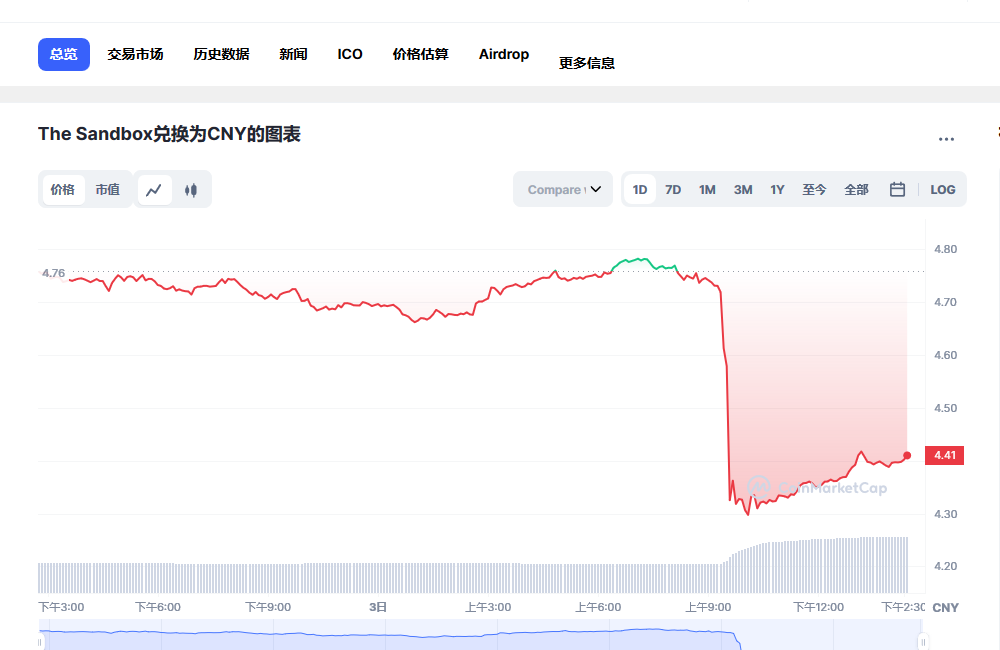Image resolution: width=1000 pixels, height=650 pixels.
Task: Select the 1M time range
Action: (707, 189)
